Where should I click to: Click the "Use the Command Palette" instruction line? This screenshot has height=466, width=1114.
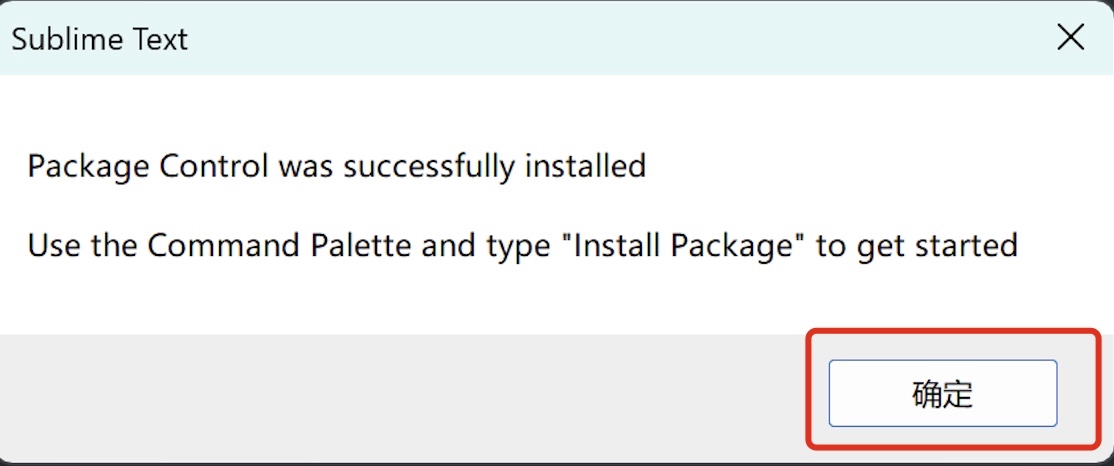(x=522, y=245)
